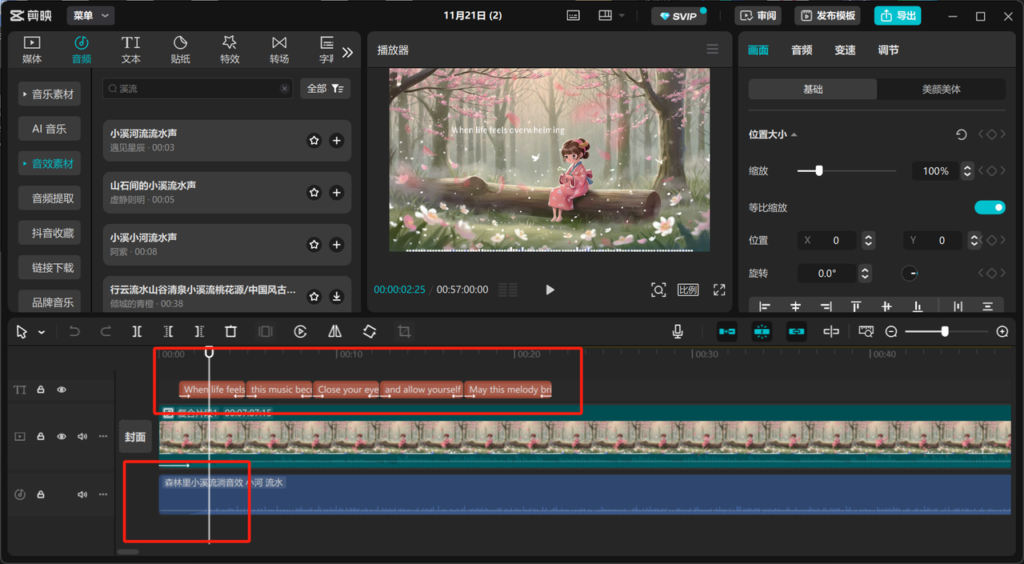The height and width of the screenshot is (564, 1024).
Task: Expand the 音乐素材 category
Action: (x=50, y=94)
